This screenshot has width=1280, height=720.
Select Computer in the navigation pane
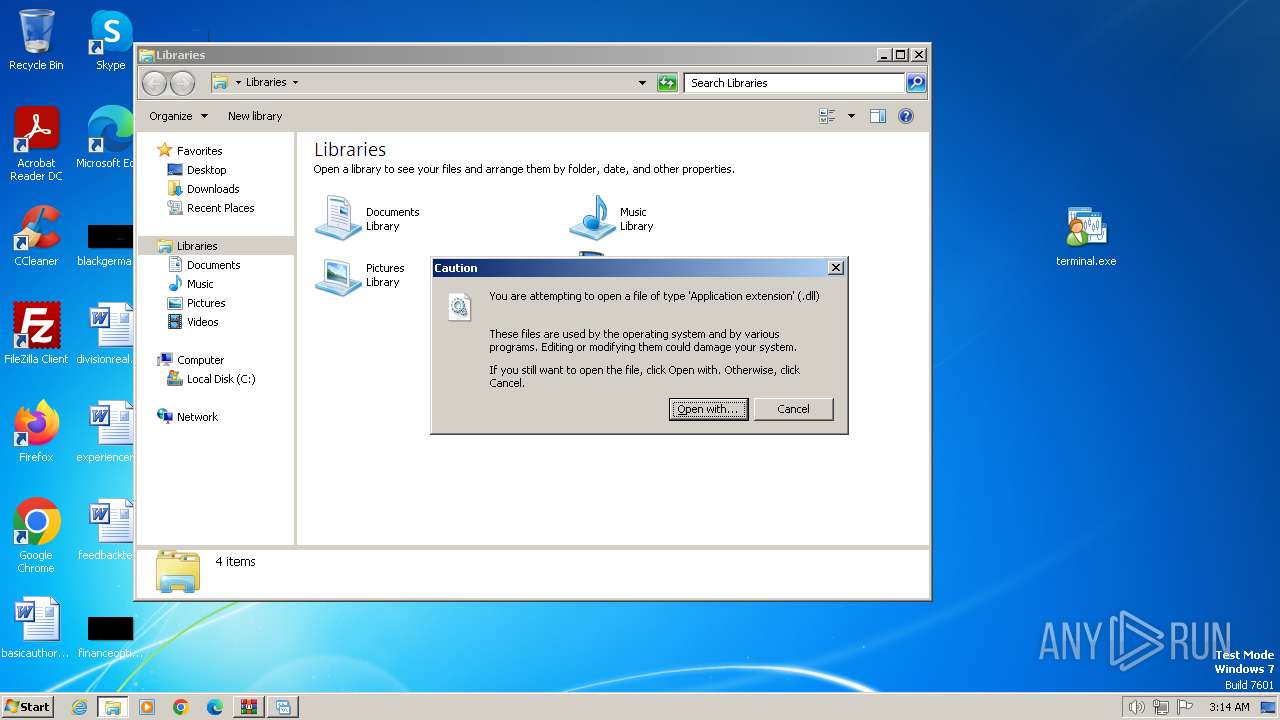[200, 360]
